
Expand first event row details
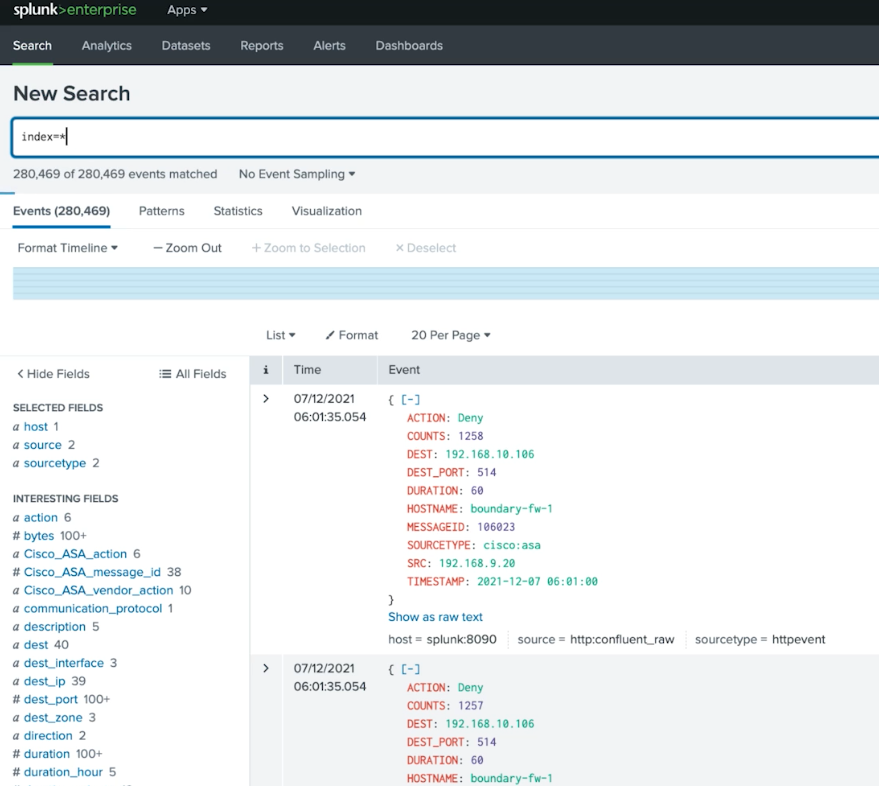tap(266, 399)
